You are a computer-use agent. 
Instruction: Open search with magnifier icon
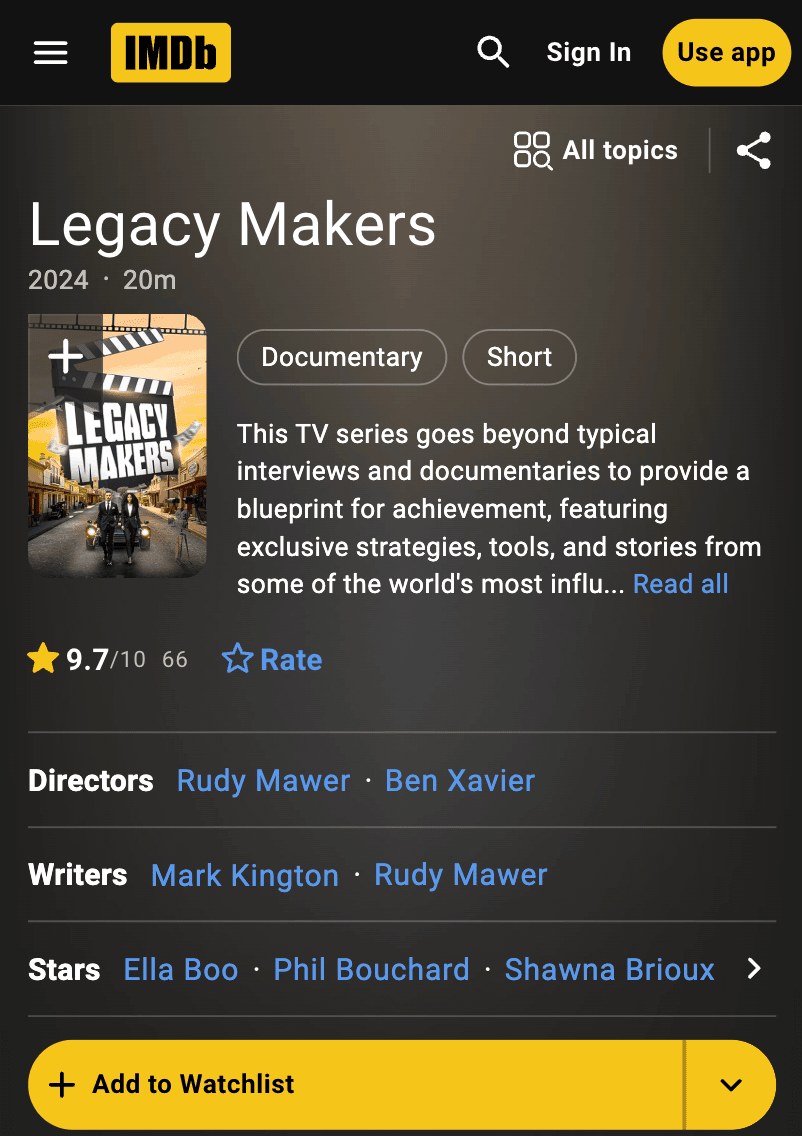click(493, 53)
